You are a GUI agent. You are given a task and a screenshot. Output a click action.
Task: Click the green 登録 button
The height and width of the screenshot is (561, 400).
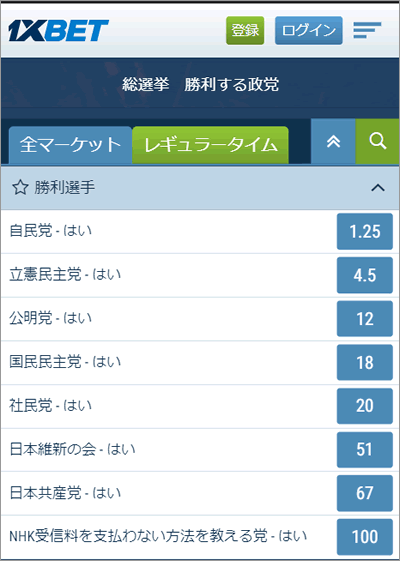[x=245, y=30]
